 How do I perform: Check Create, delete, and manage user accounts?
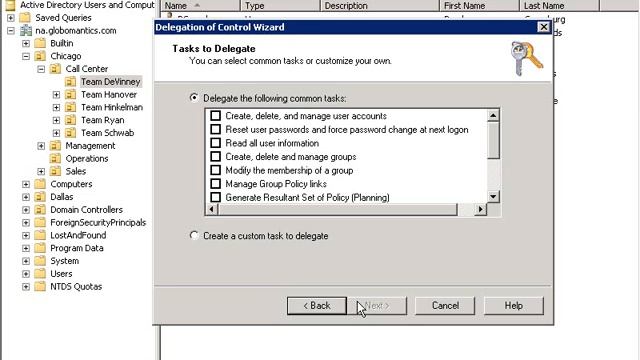tap(216, 116)
